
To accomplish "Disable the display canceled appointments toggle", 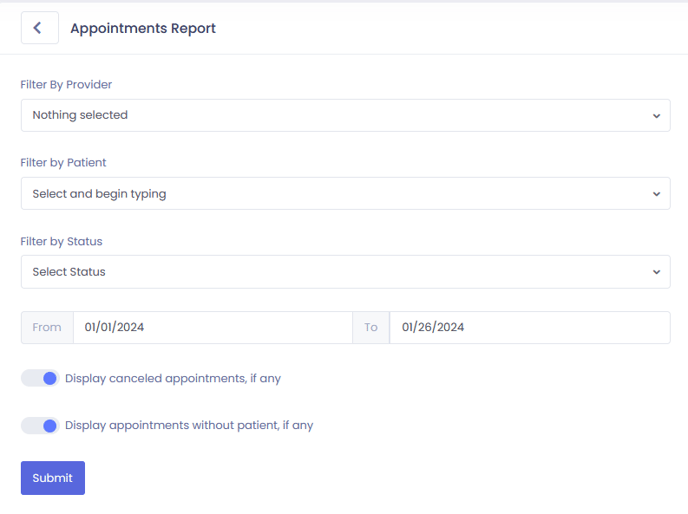I will point(40,378).
